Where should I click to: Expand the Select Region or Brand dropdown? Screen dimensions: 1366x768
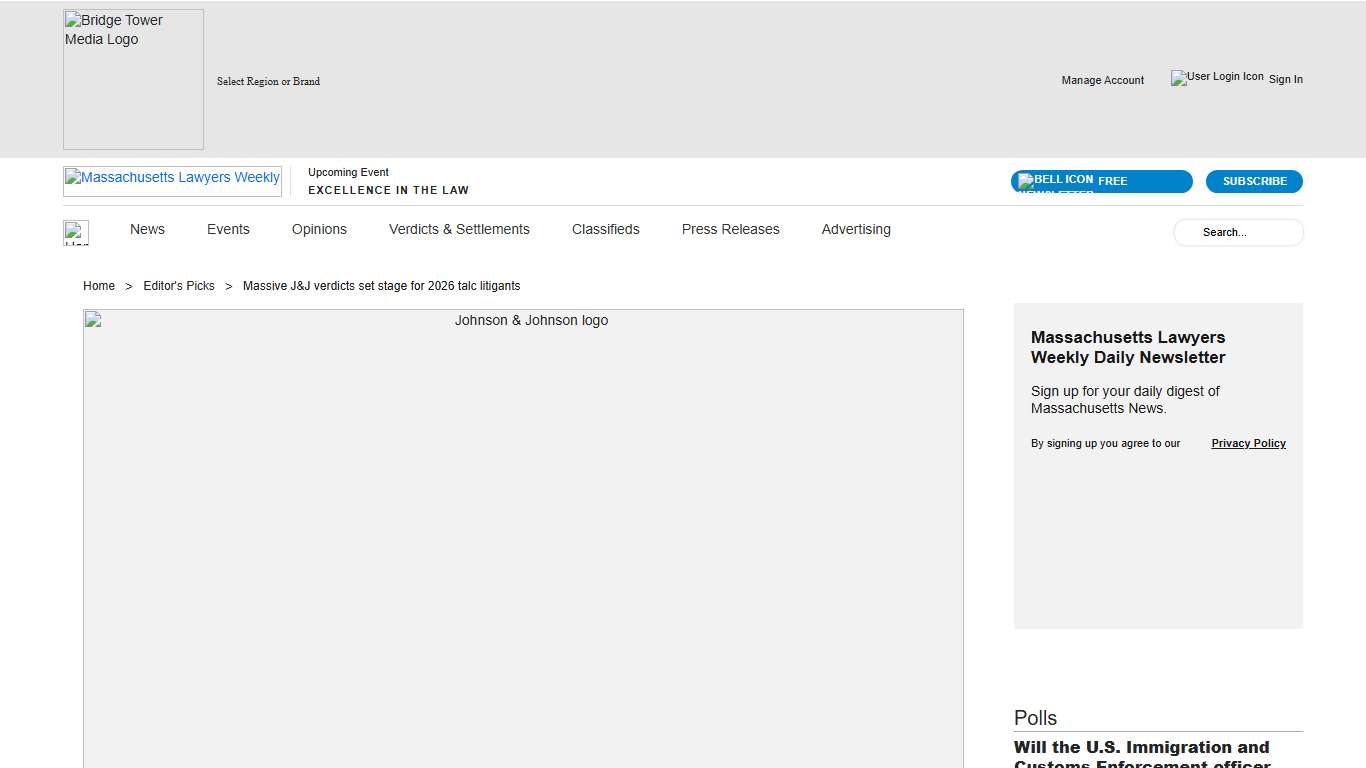[268, 81]
